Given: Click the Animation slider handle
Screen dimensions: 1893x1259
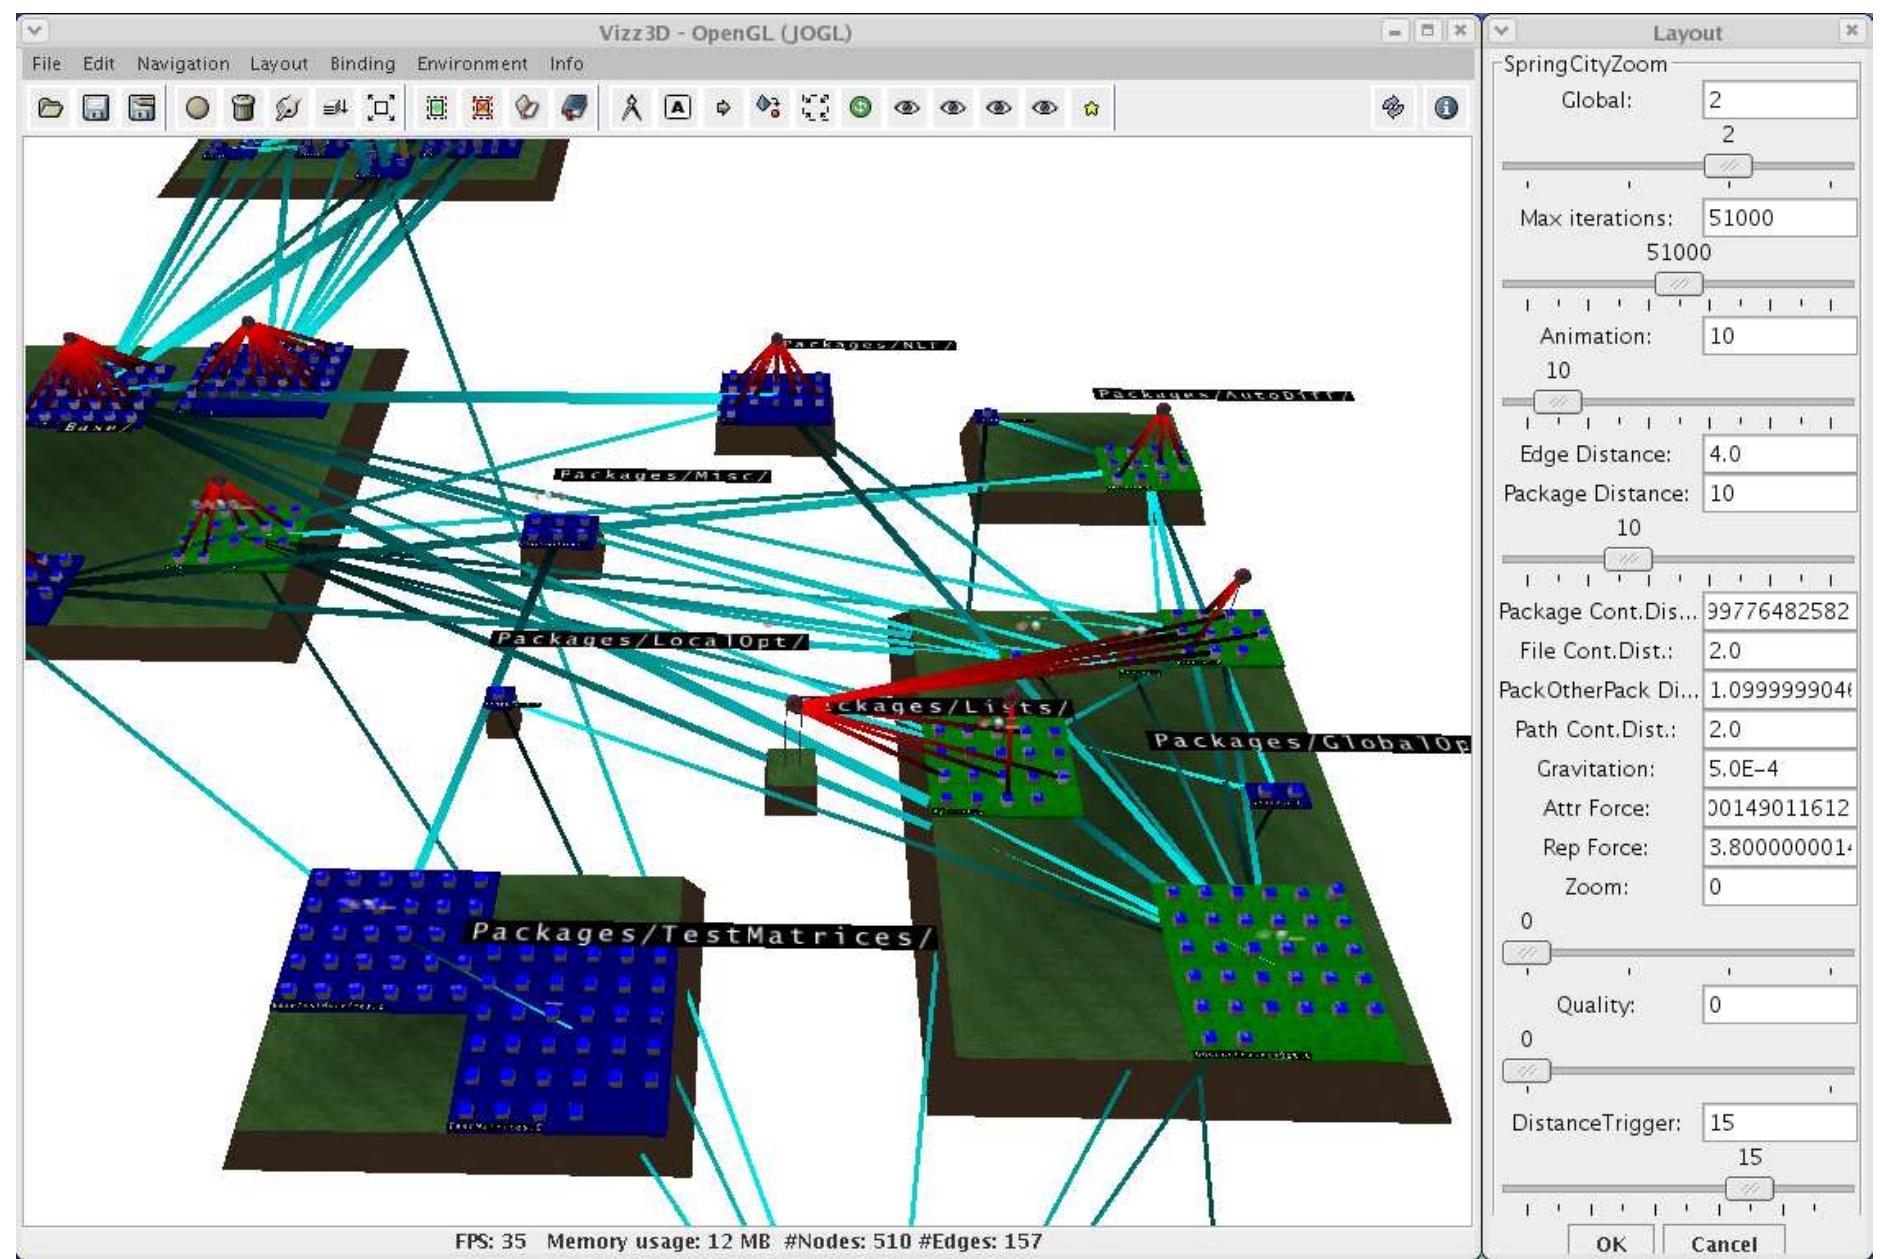Looking at the screenshot, I should click(x=1558, y=402).
